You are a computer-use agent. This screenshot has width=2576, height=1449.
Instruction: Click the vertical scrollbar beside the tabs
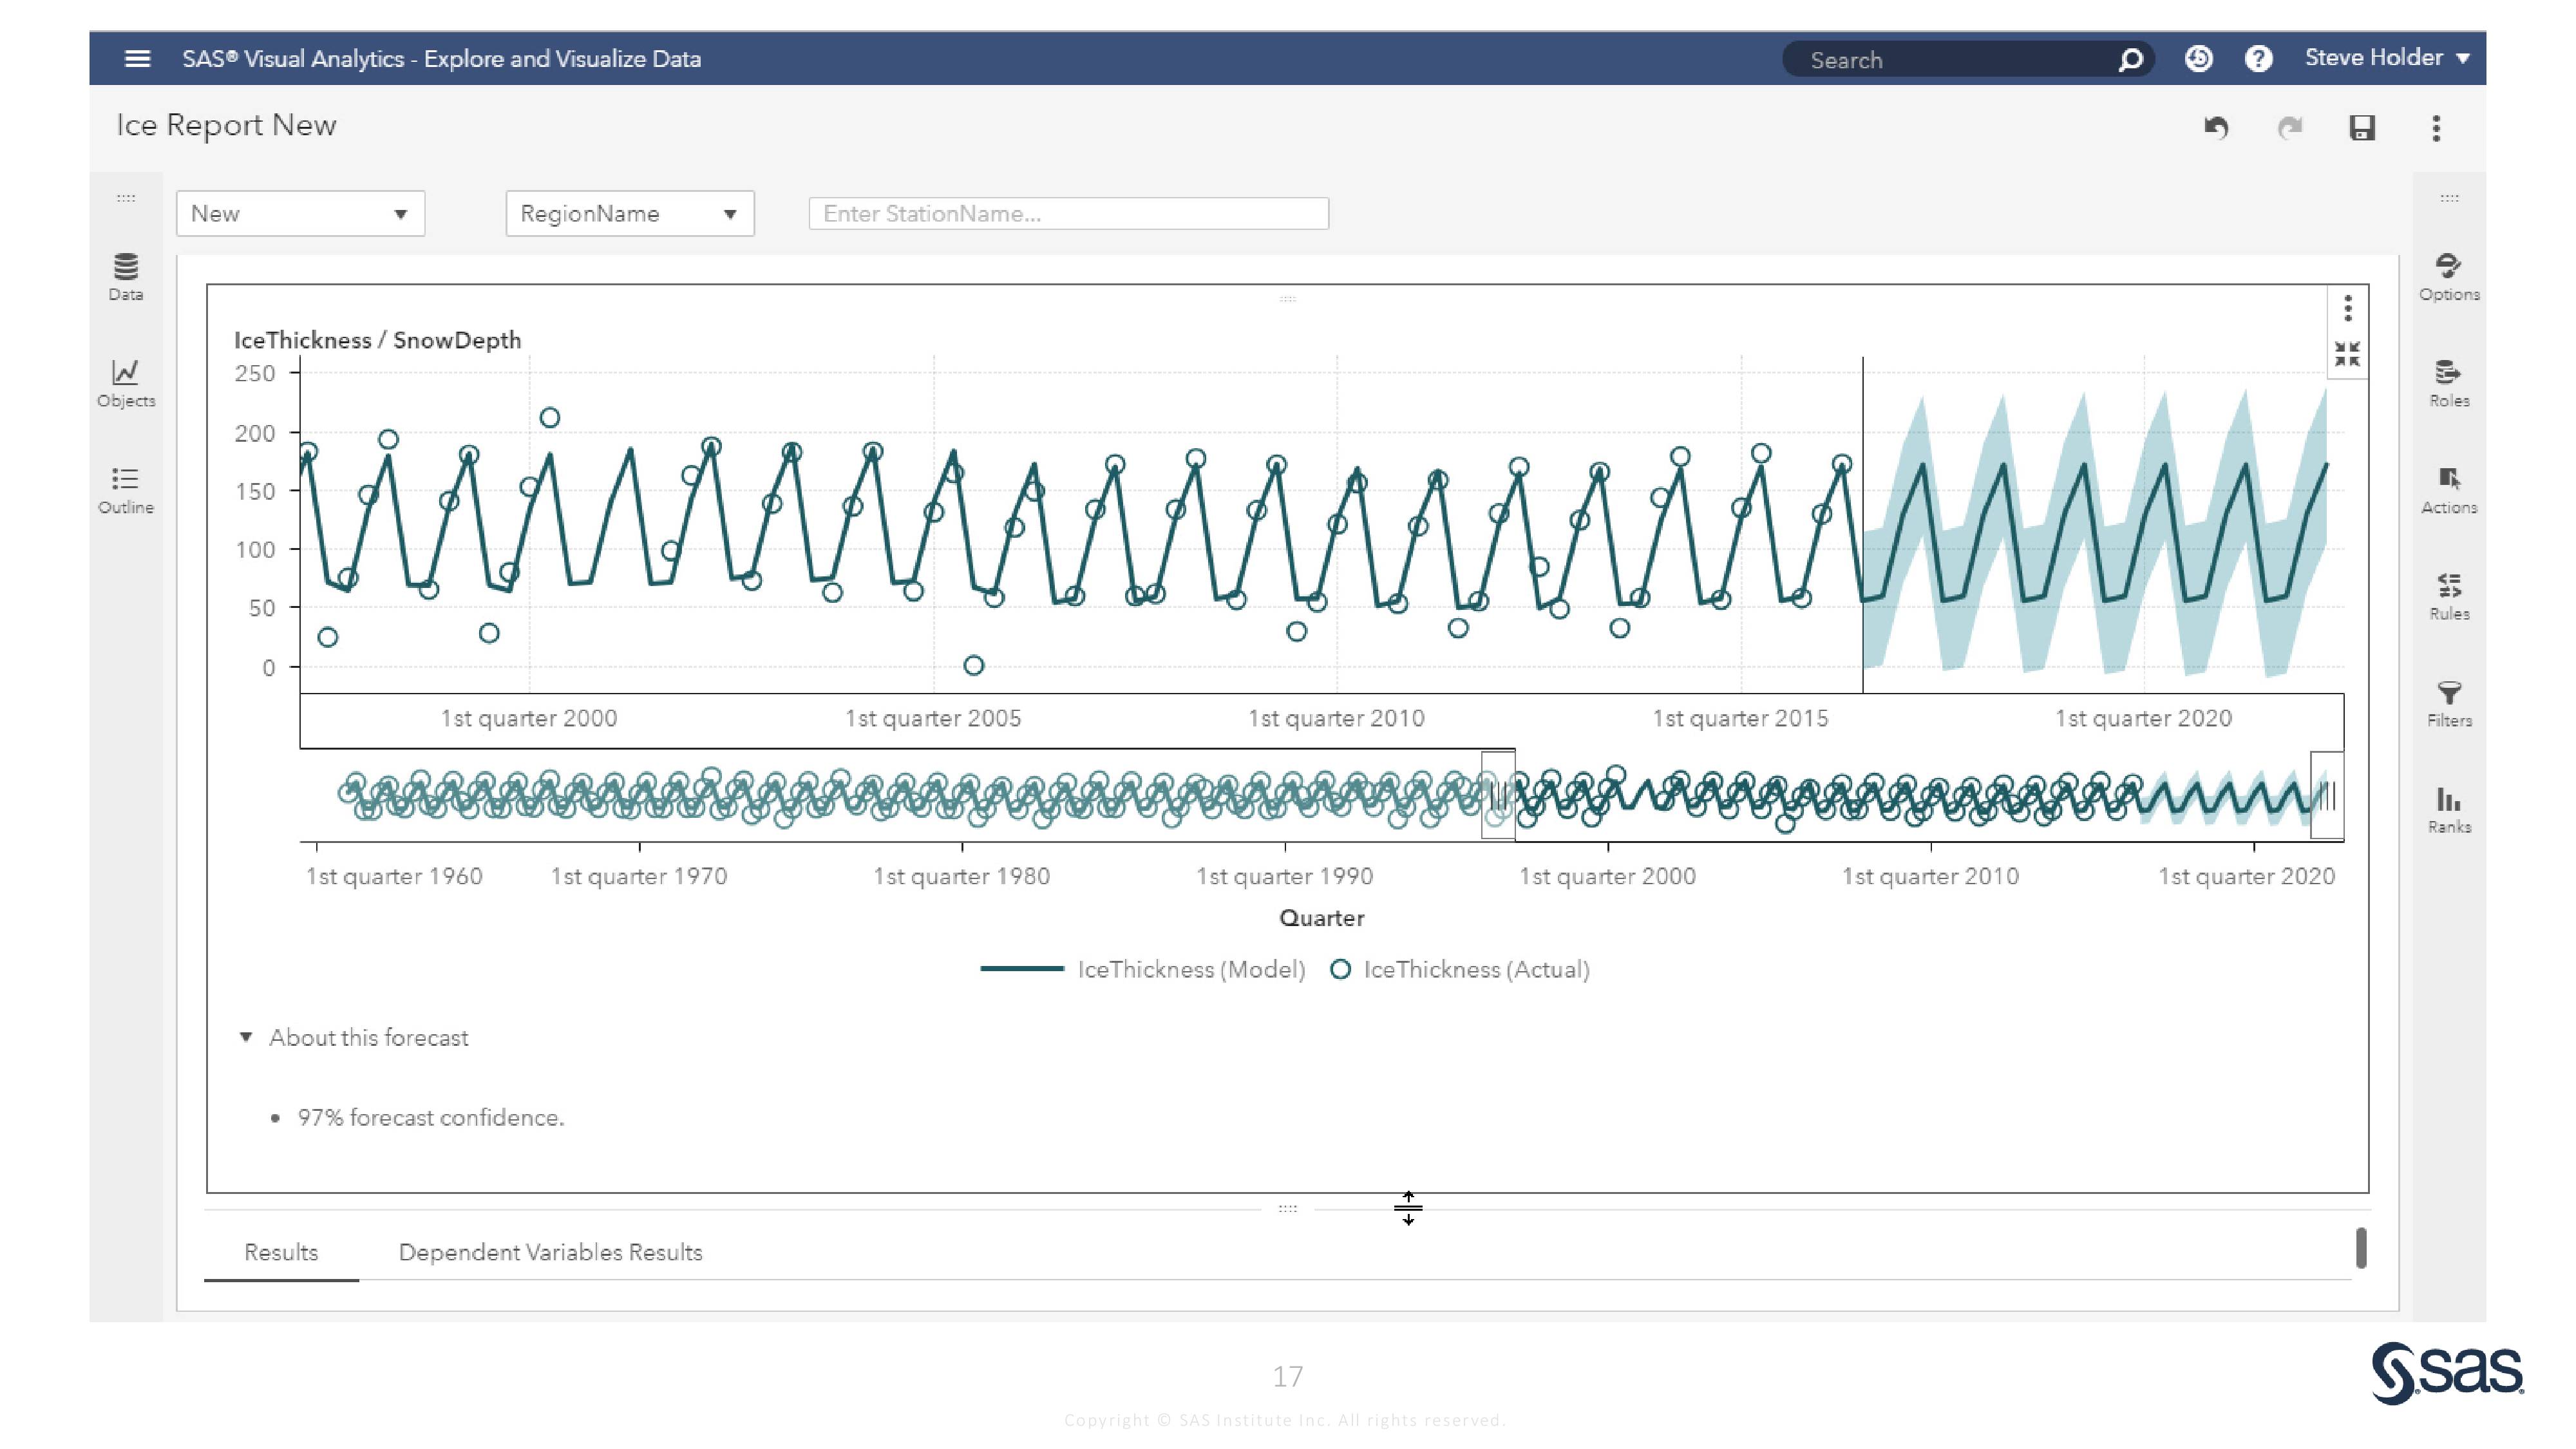[x=2361, y=1248]
